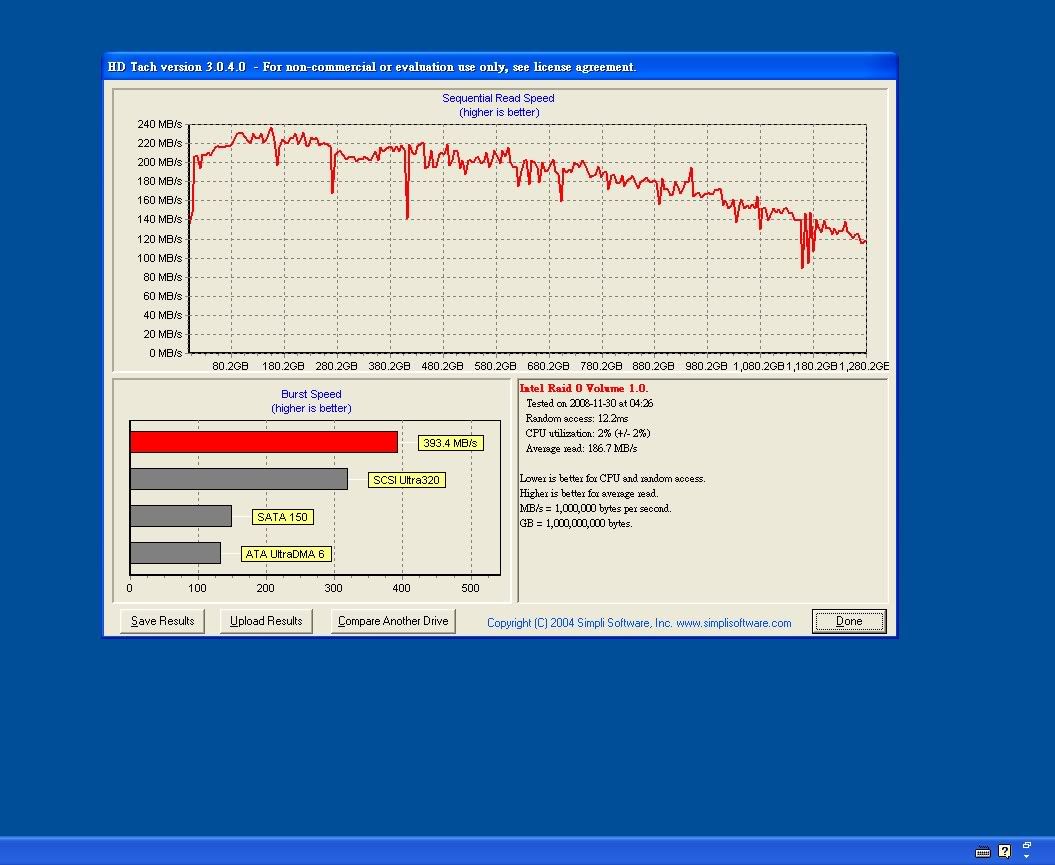
Task: Click the keyboard icon in the language bar
Action: (x=983, y=851)
